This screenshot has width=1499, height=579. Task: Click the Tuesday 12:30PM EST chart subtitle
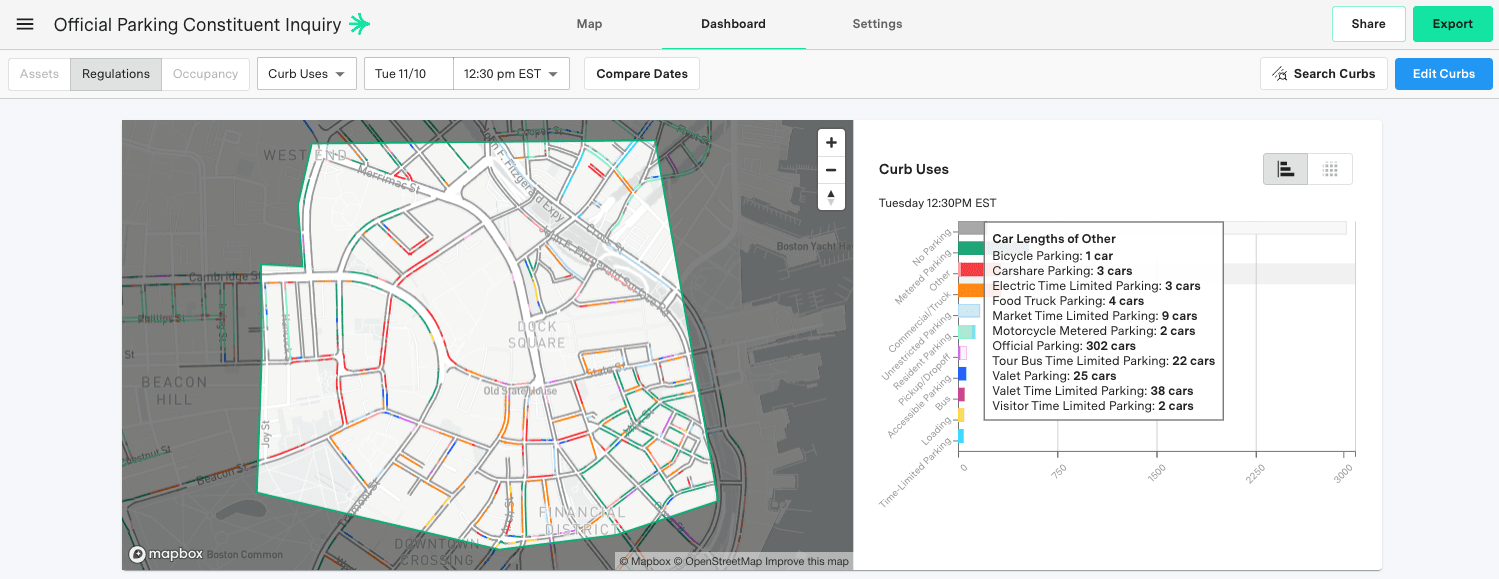tap(937, 203)
